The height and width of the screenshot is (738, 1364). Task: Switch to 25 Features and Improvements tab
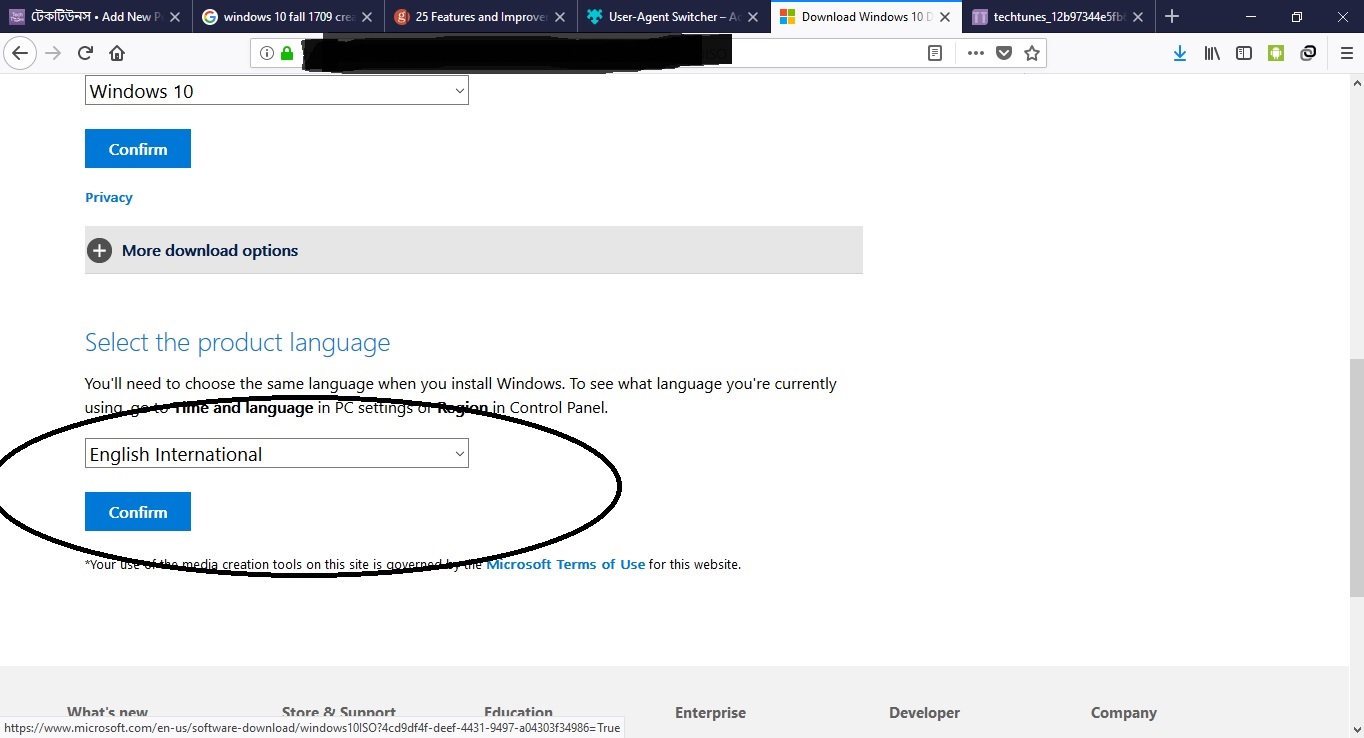pos(482,17)
